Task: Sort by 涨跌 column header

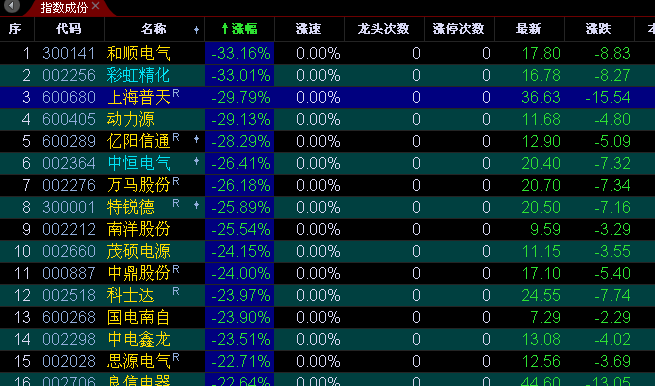Action: click(x=598, y=29)
